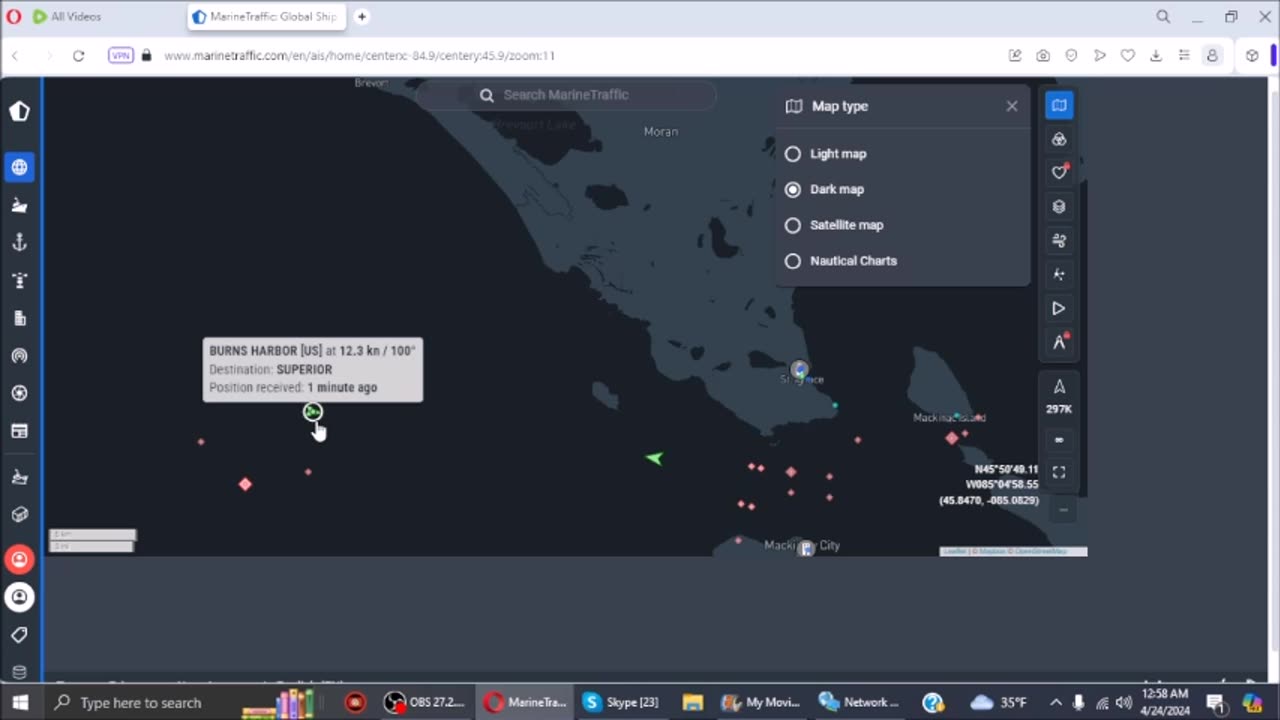
Task: Select the Live Map globe icon
Action: [20, 167]
